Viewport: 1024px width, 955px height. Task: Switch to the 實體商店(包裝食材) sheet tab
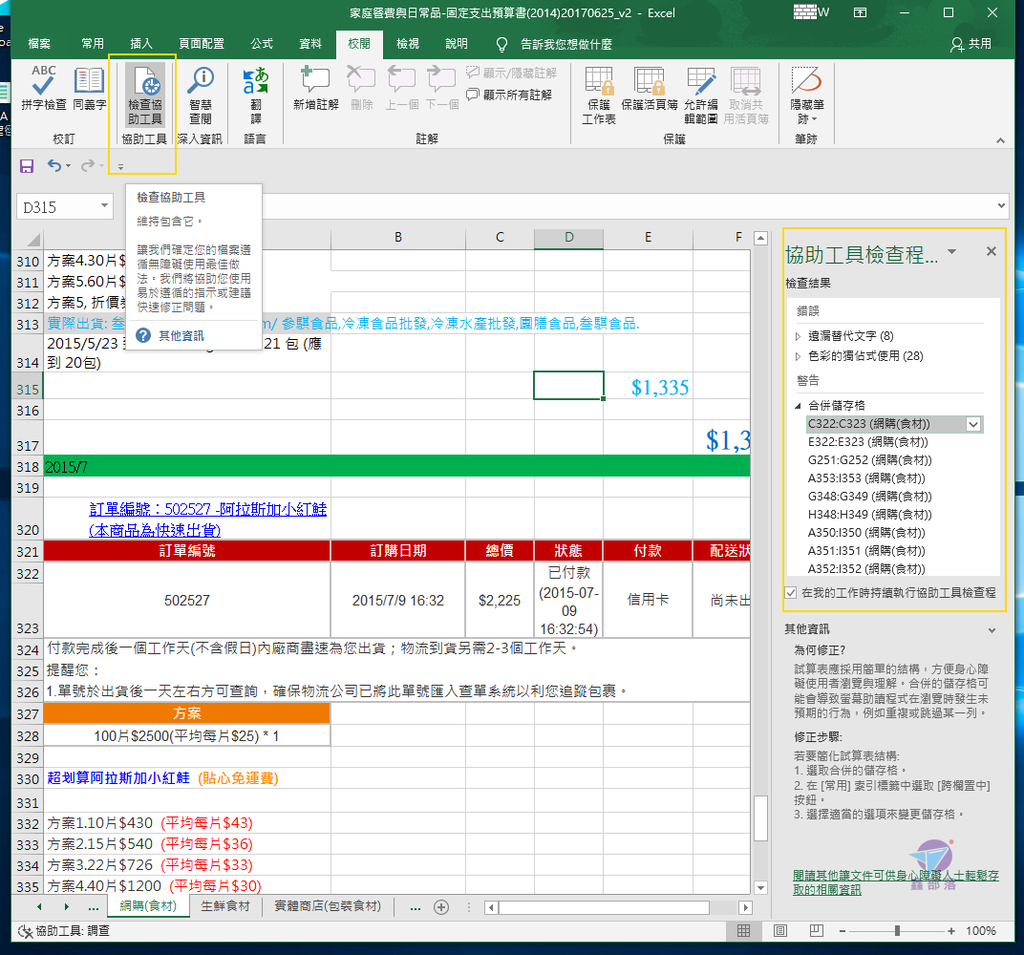[327, 906]
